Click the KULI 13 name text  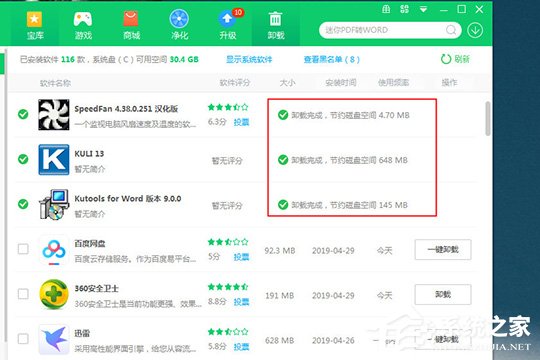[x=89, y=154]
